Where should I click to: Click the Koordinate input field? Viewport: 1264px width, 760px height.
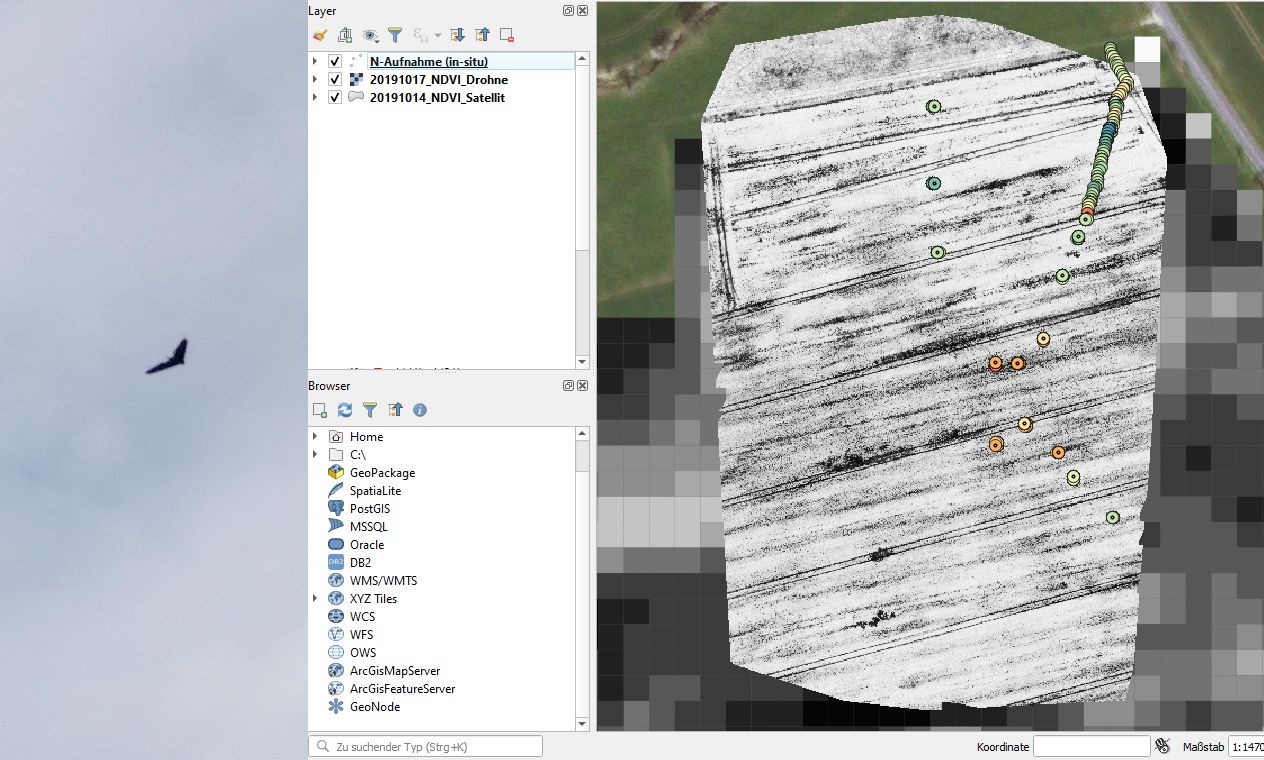point(1091,746)
